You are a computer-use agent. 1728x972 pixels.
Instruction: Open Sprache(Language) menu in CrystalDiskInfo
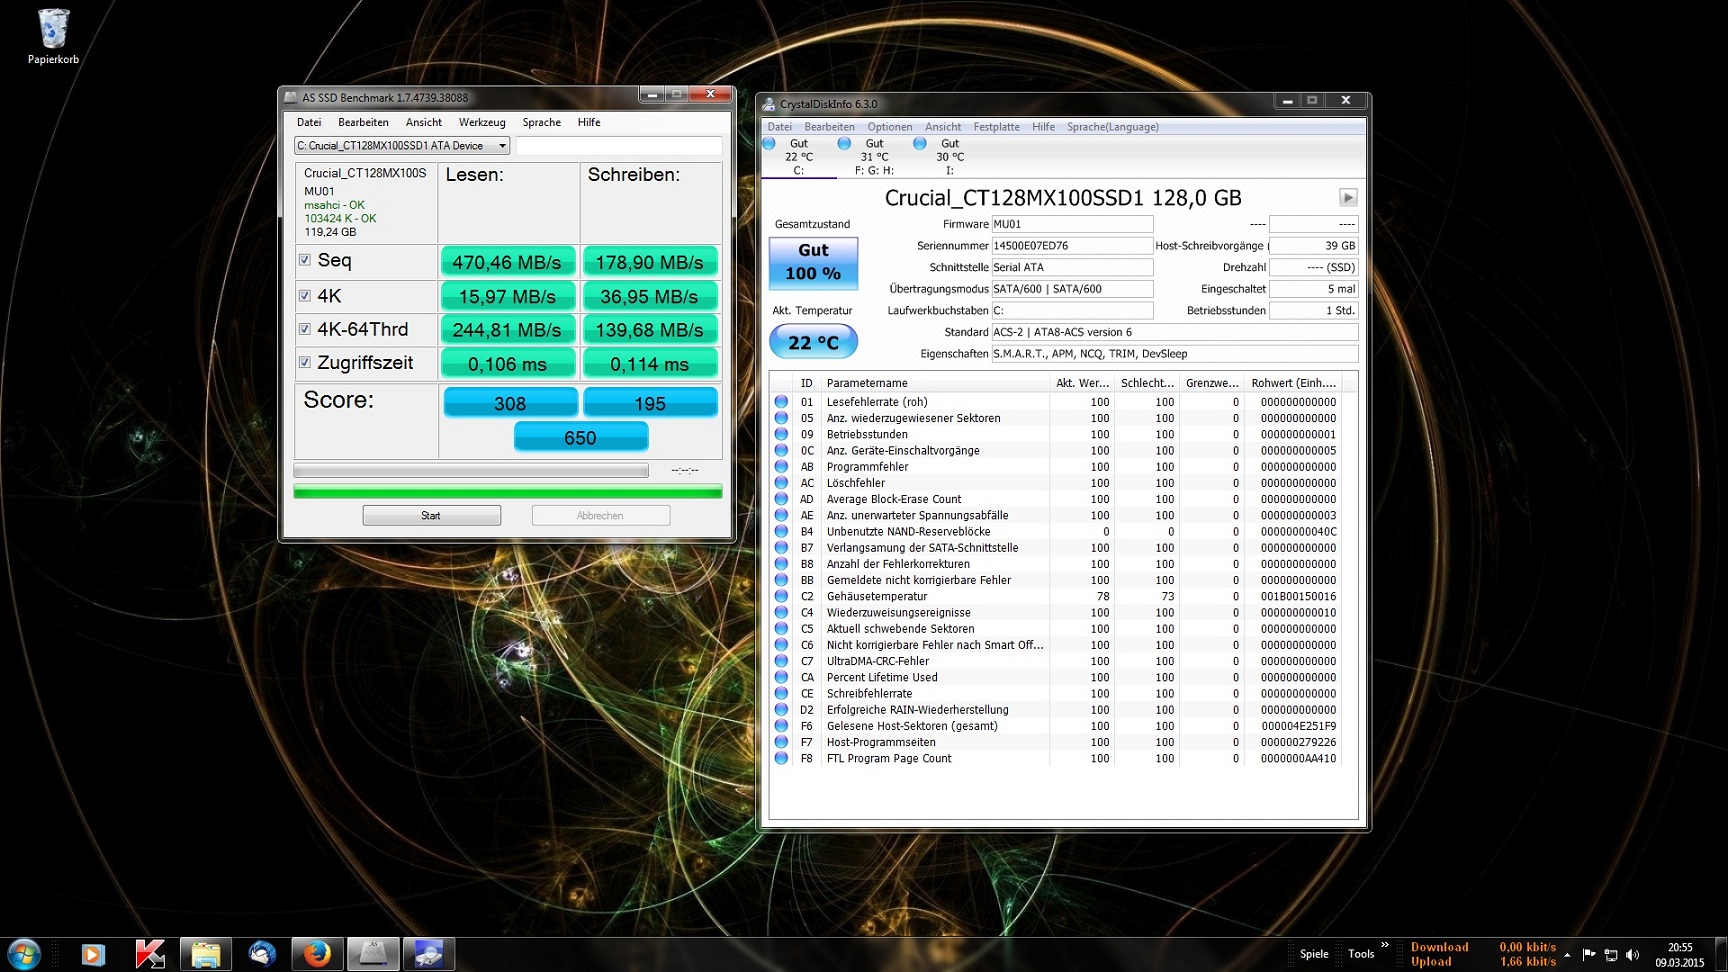pos(1112,127)
